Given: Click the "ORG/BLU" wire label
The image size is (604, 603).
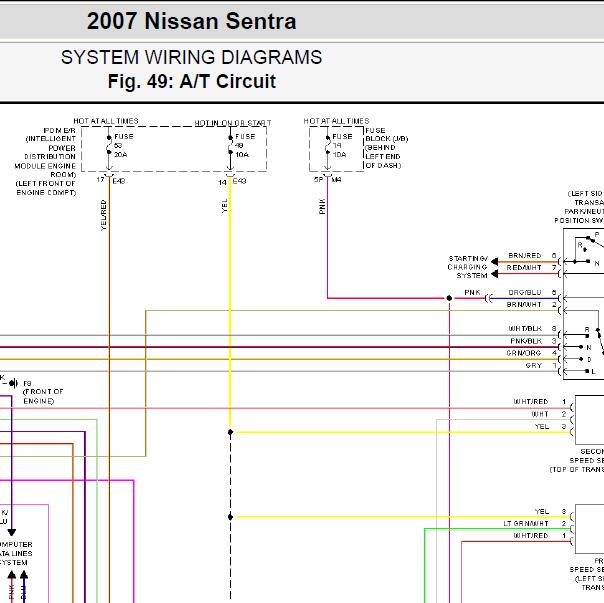Looking at the screenshot, I should (525, 293).
